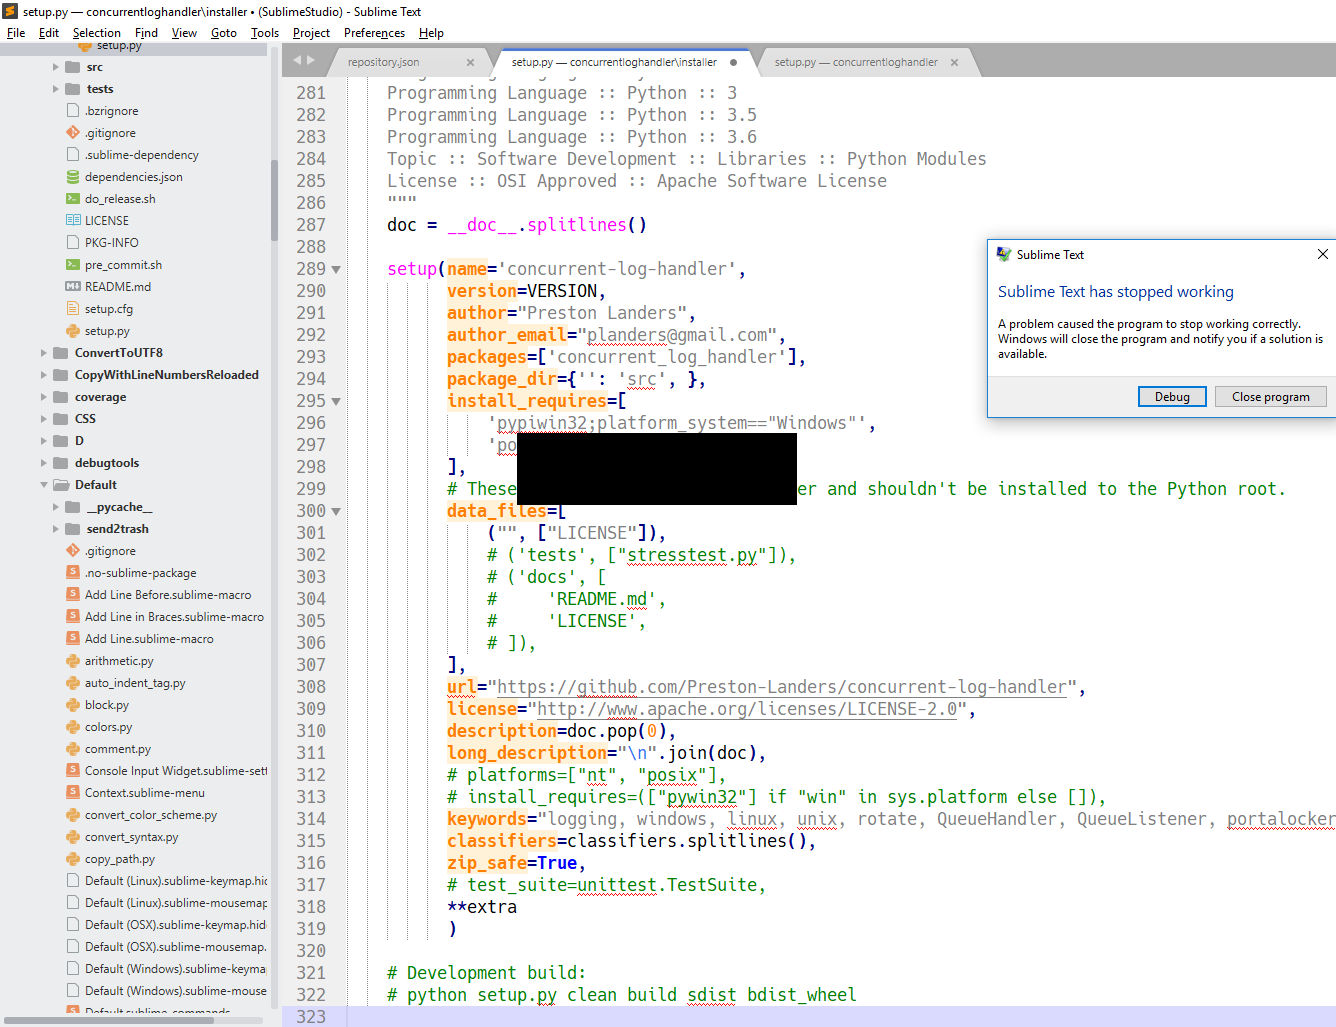Collapse the Default folder
The width and height of the screenshot is (1336, 1027).
(x=43, y=485)
